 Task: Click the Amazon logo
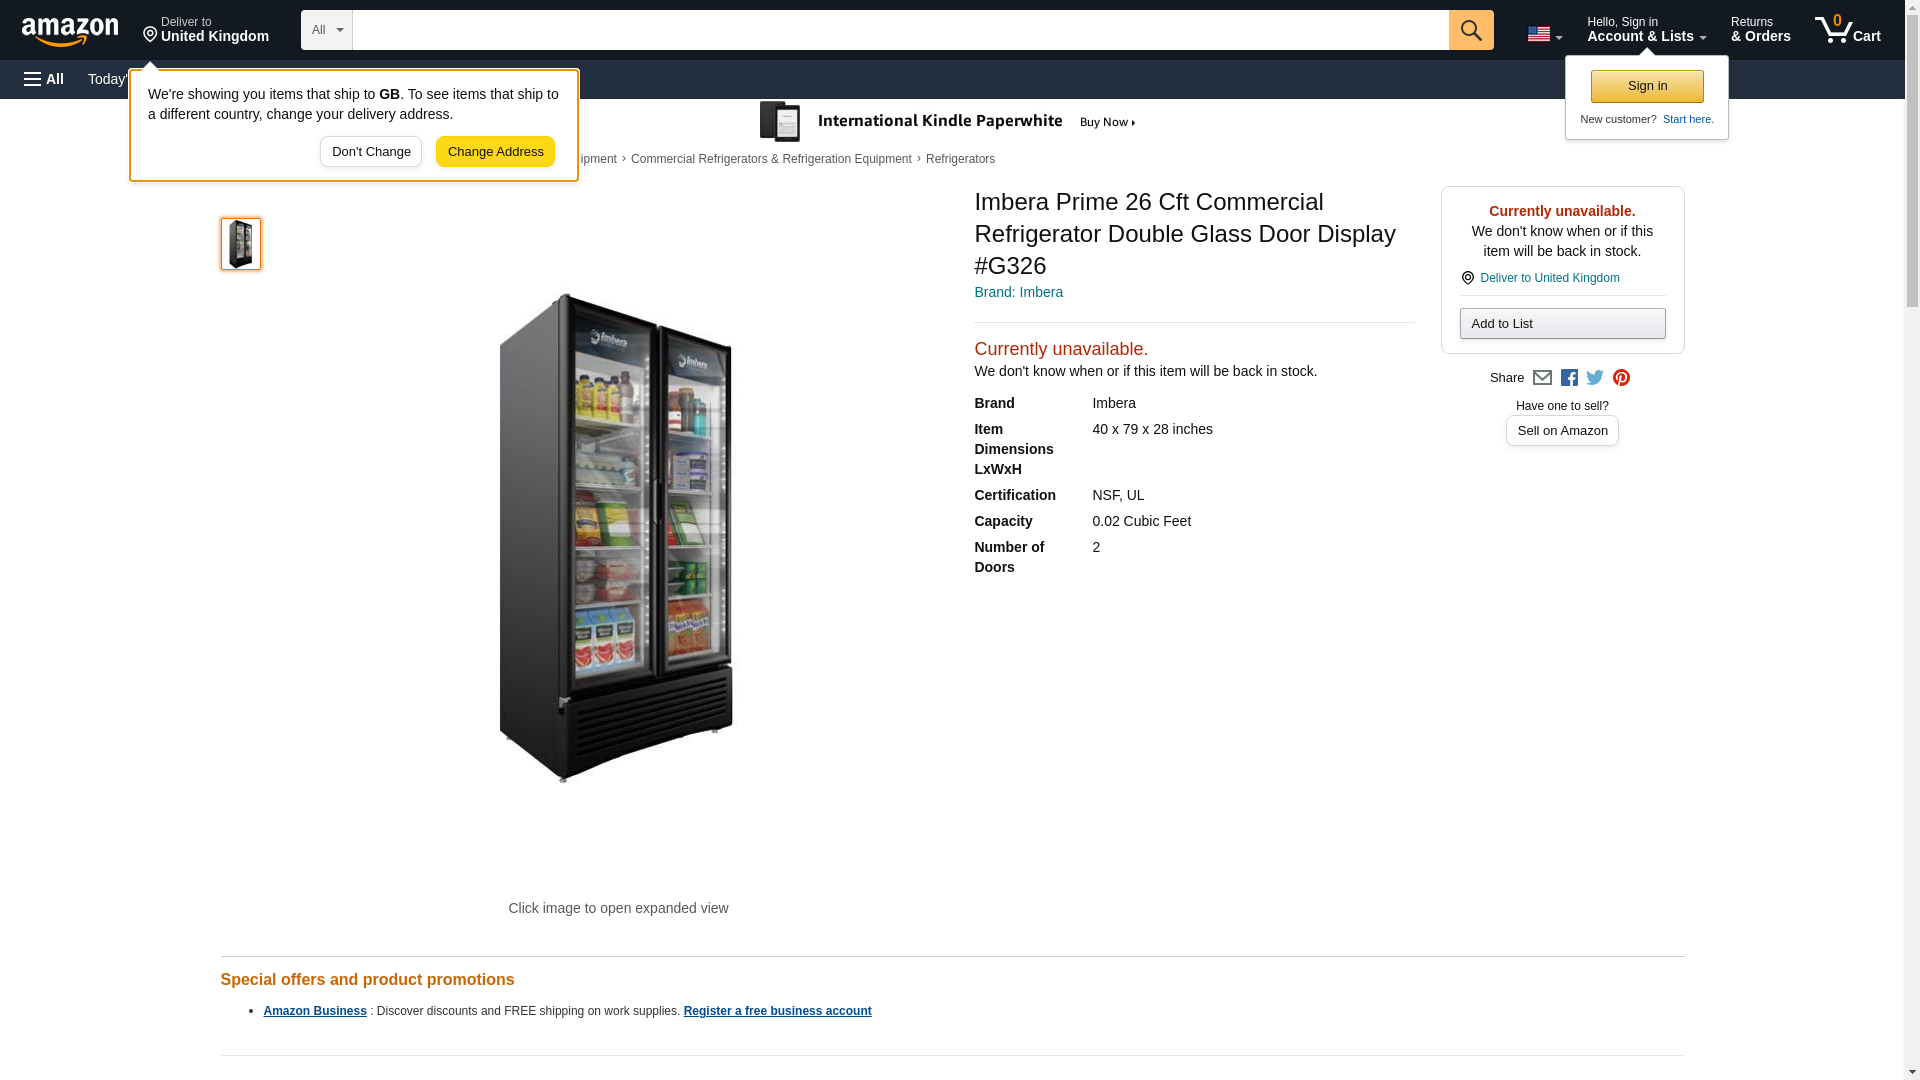(x=70, y=31)
